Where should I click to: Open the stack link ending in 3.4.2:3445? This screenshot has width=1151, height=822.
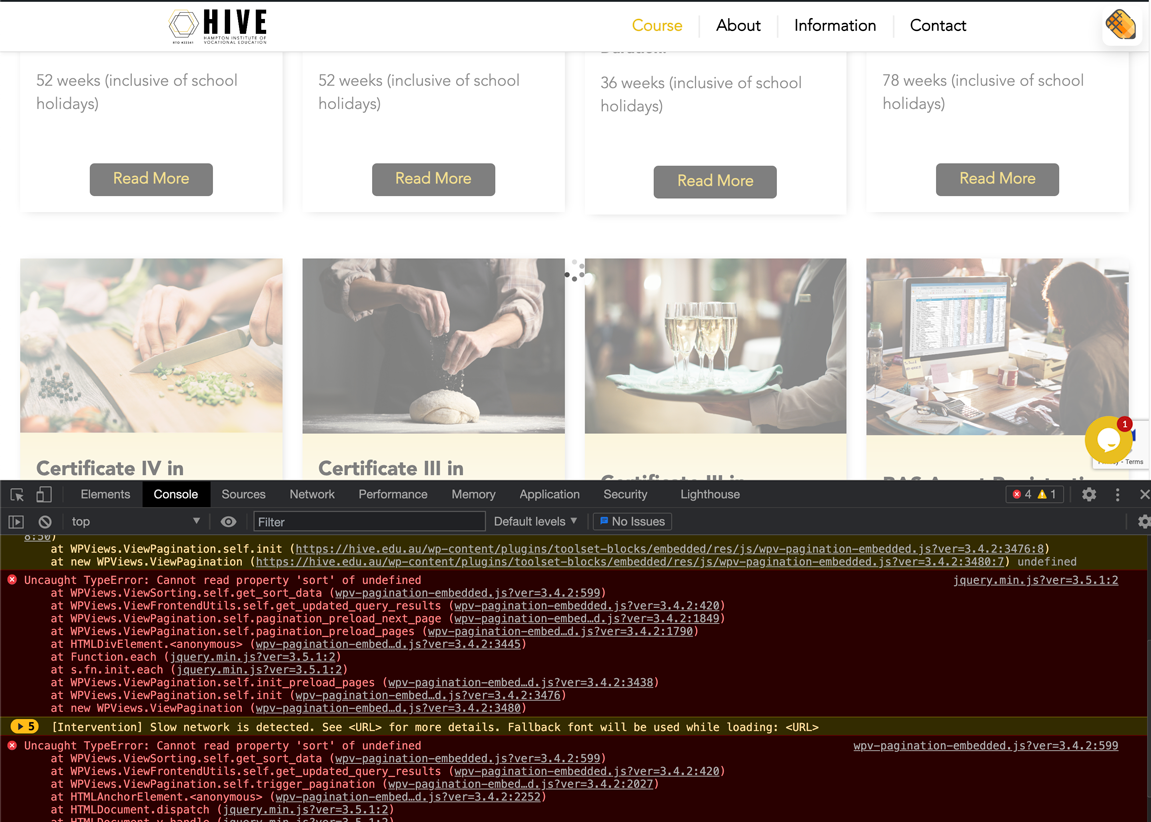pos(388,644)
